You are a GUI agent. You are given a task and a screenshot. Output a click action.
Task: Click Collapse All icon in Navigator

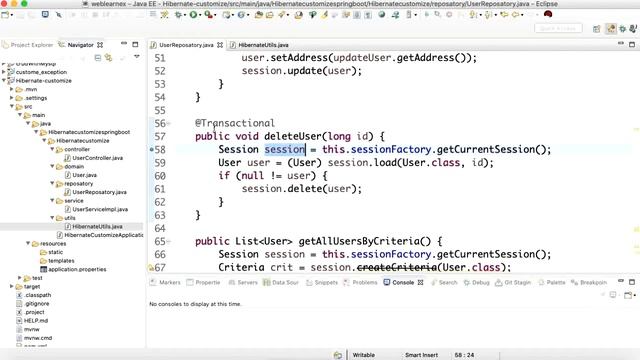tap(98, 58)
